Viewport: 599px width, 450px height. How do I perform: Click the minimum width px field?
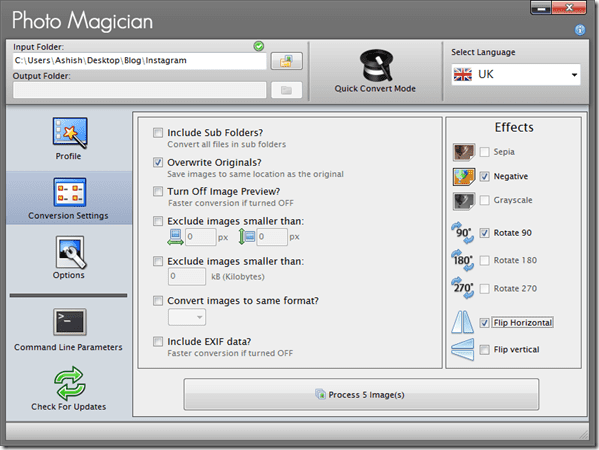pos(201,237)
